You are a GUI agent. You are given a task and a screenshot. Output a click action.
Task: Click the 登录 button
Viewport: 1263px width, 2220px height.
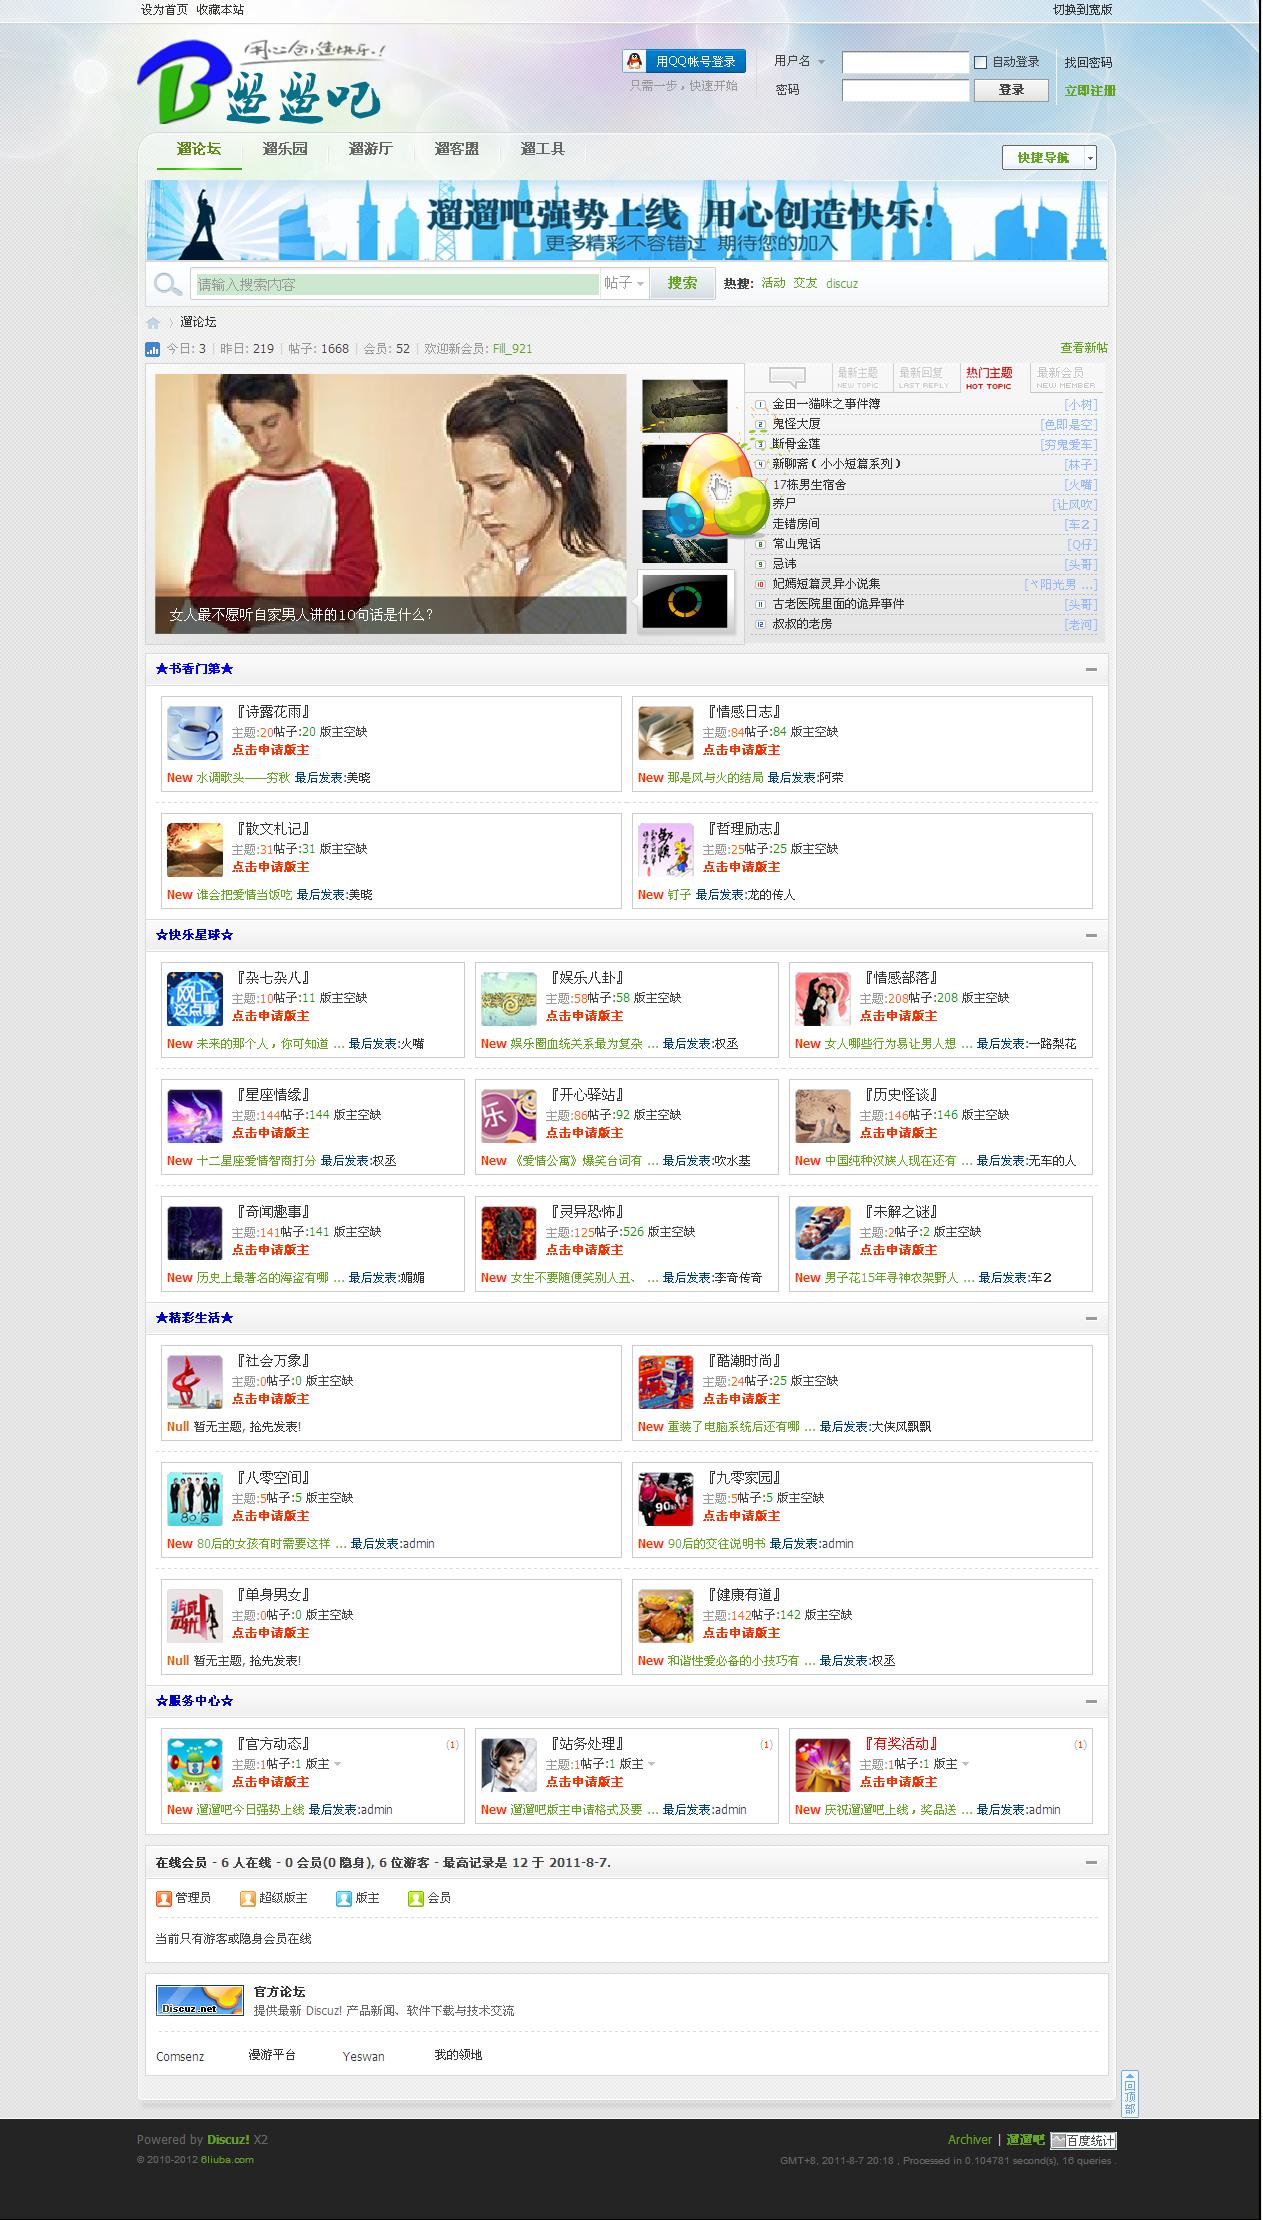click(1012, 90)
